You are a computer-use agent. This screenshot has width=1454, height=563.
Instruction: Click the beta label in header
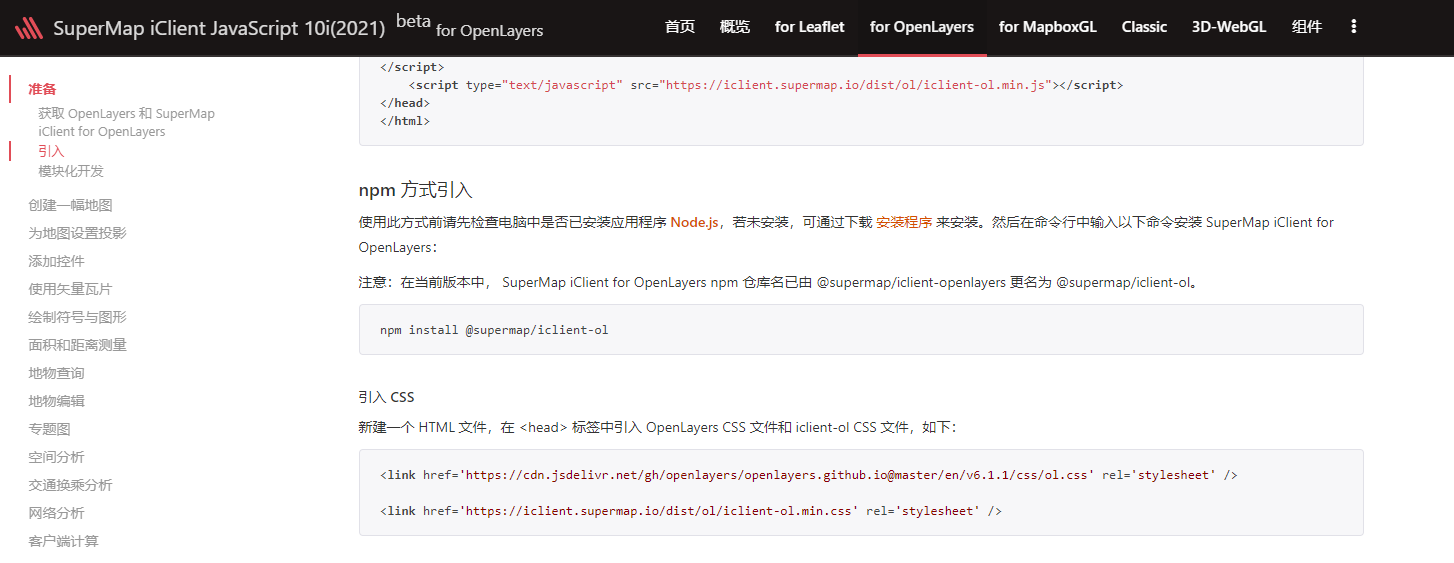[x=413, y=21]
